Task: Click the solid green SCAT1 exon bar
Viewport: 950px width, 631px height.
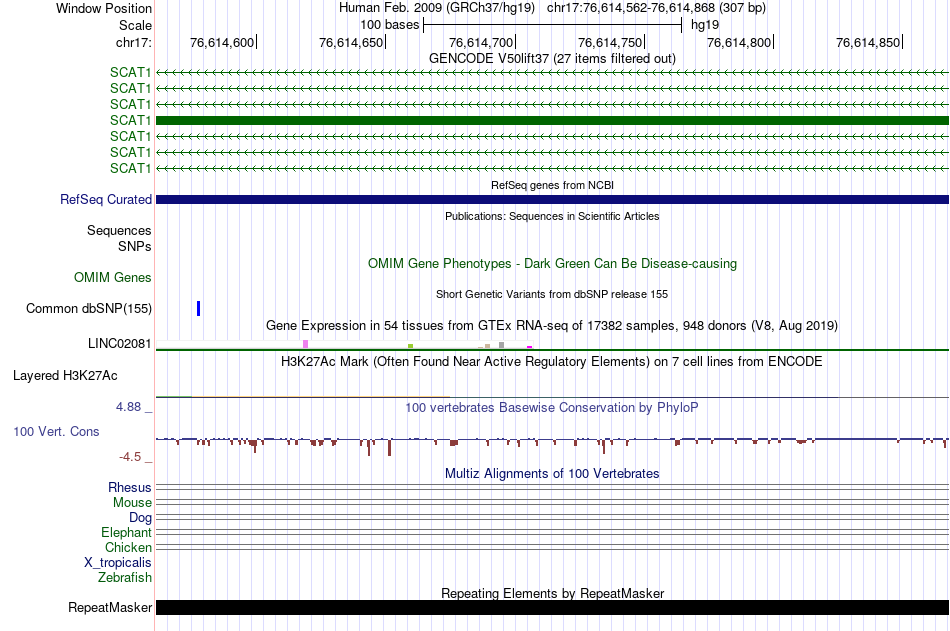Action: tap(552, 121)
